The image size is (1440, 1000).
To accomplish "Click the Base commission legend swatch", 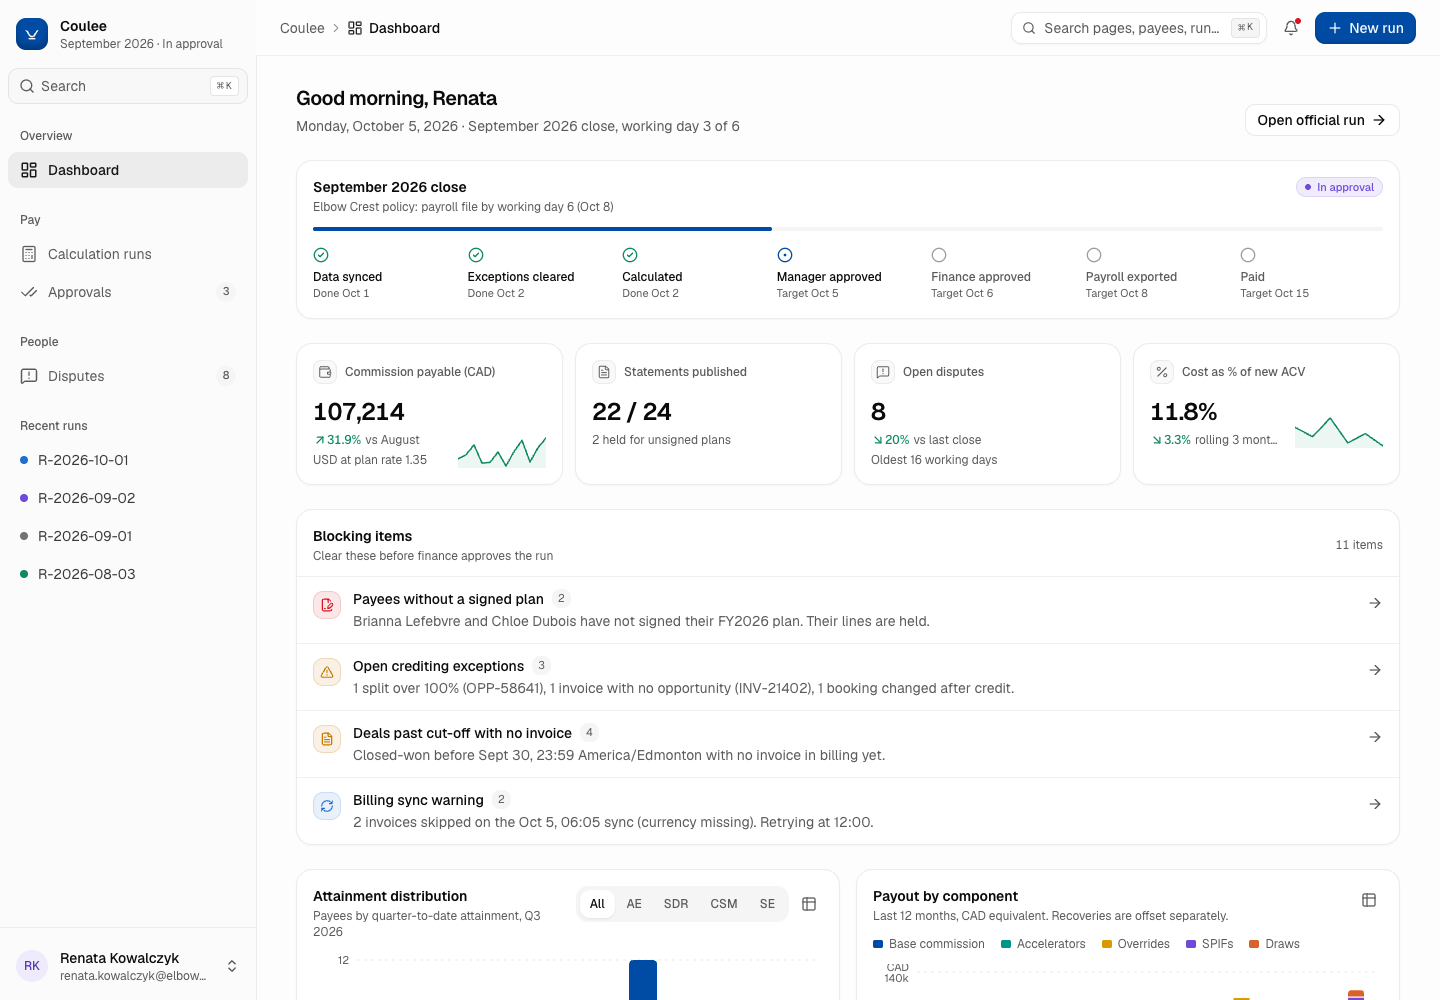I will pyautogui.click(x=878, y=944).
